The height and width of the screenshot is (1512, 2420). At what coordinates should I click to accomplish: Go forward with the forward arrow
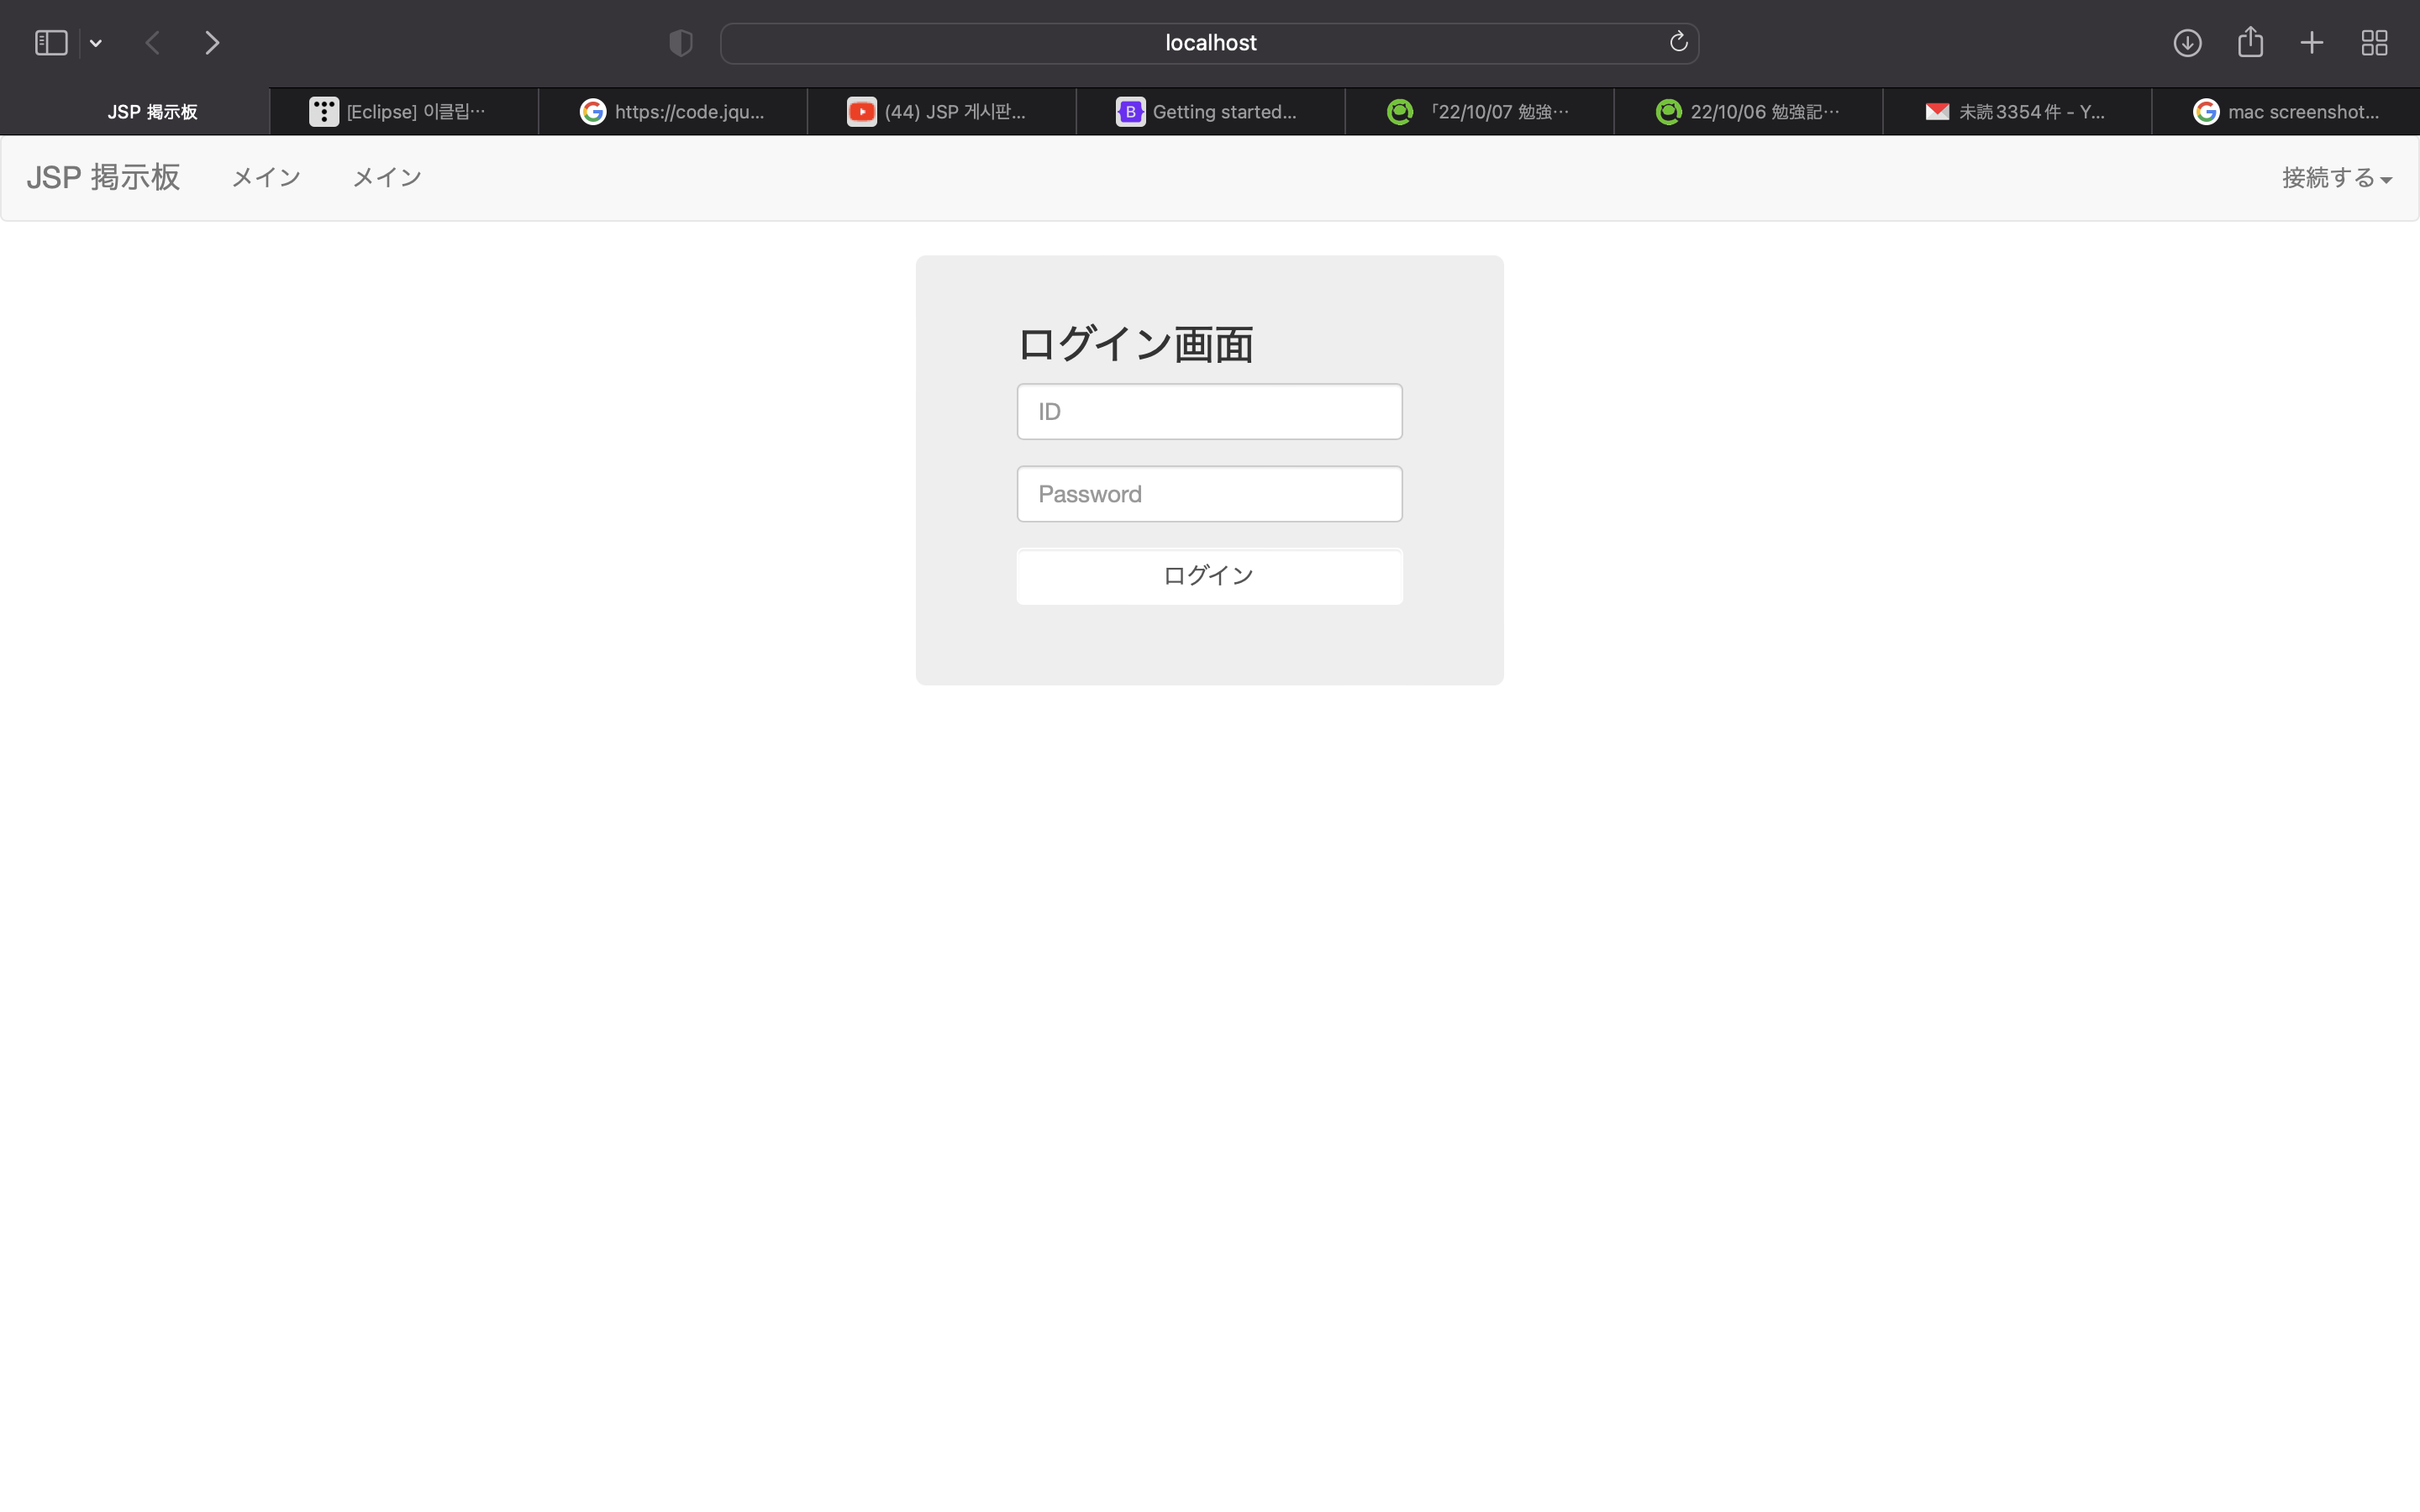[212, 43]
